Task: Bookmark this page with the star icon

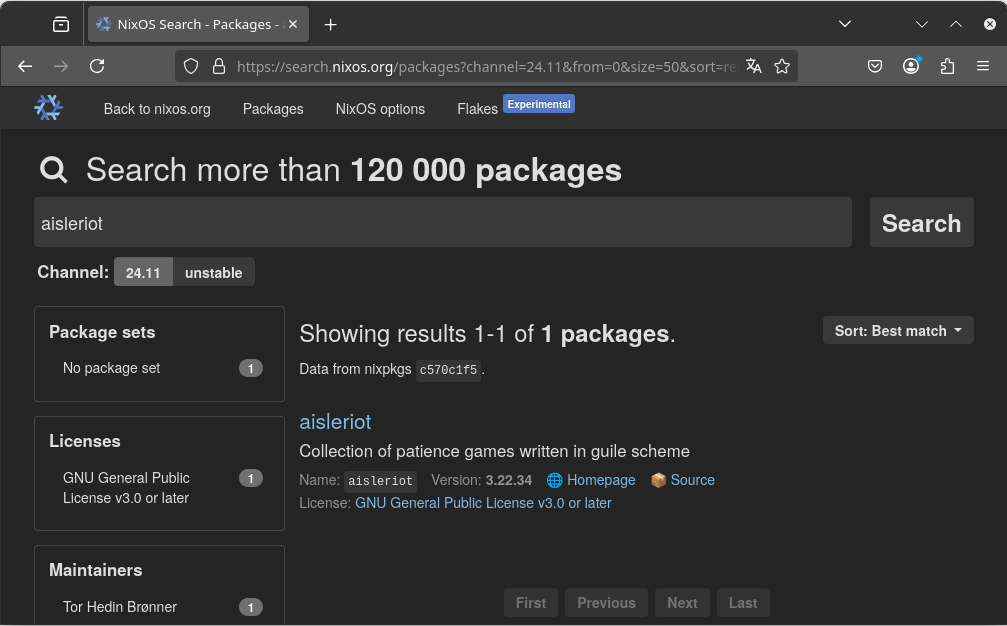Action: pos(782,66)
